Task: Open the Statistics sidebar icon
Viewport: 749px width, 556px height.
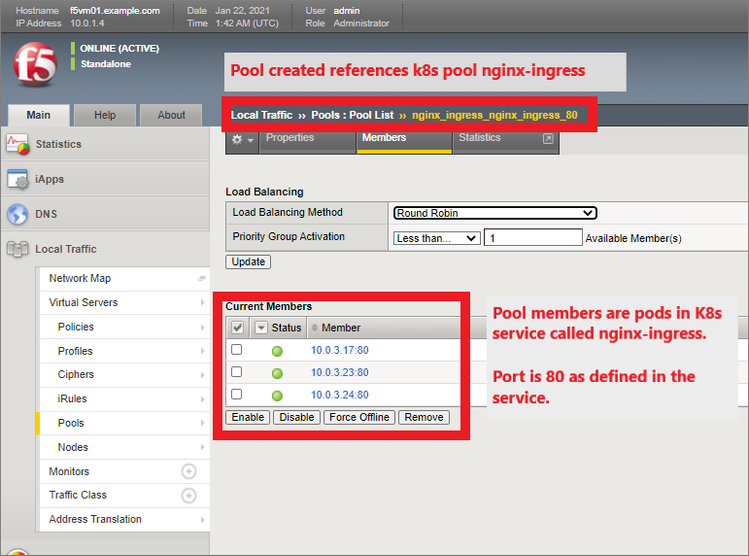Action: pyautogui.click(x=18, y=144)
